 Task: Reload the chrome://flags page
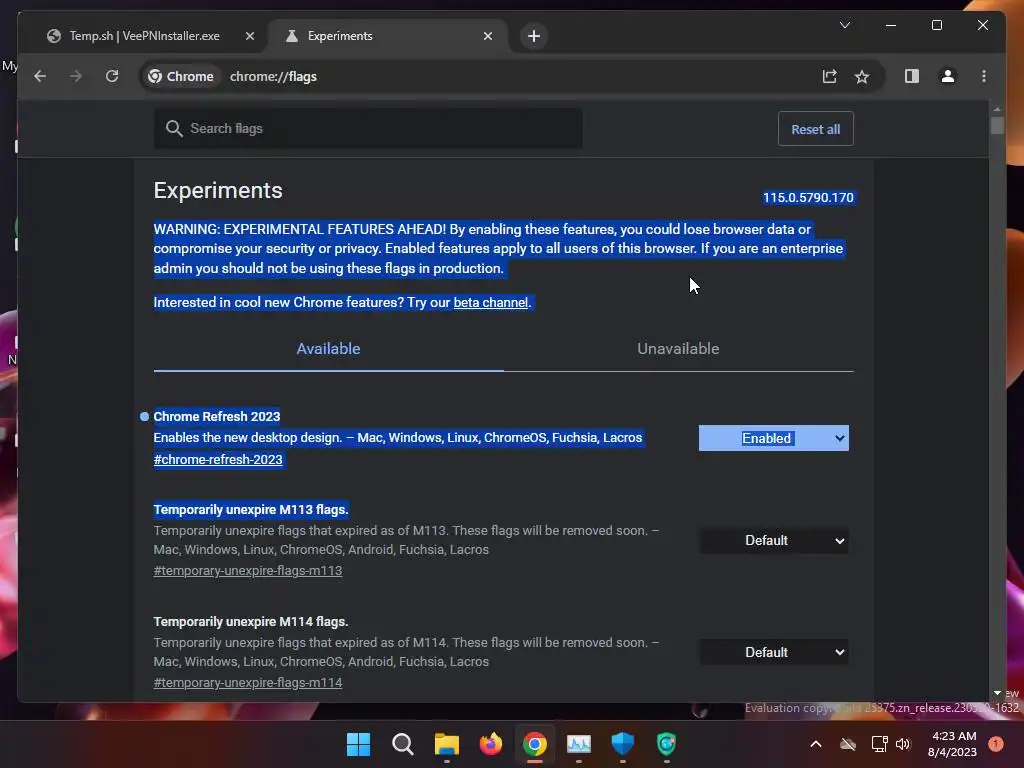tap(112, 76)
